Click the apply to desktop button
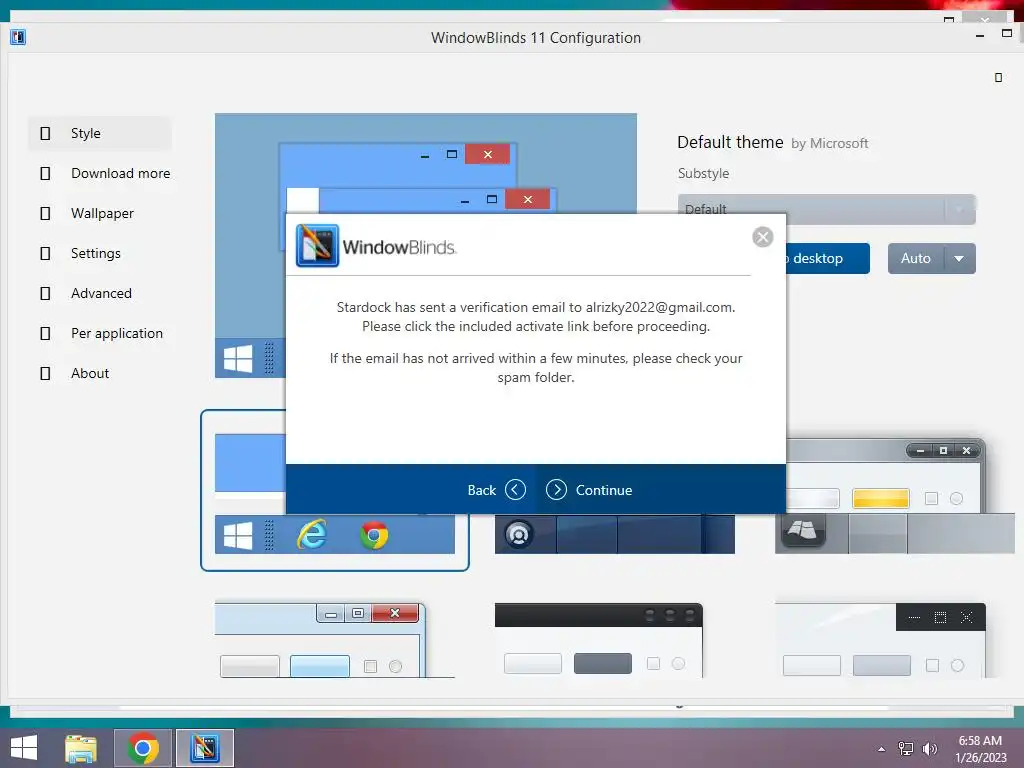This screenshot has height=768, width=1024. (x=827, y=259)
